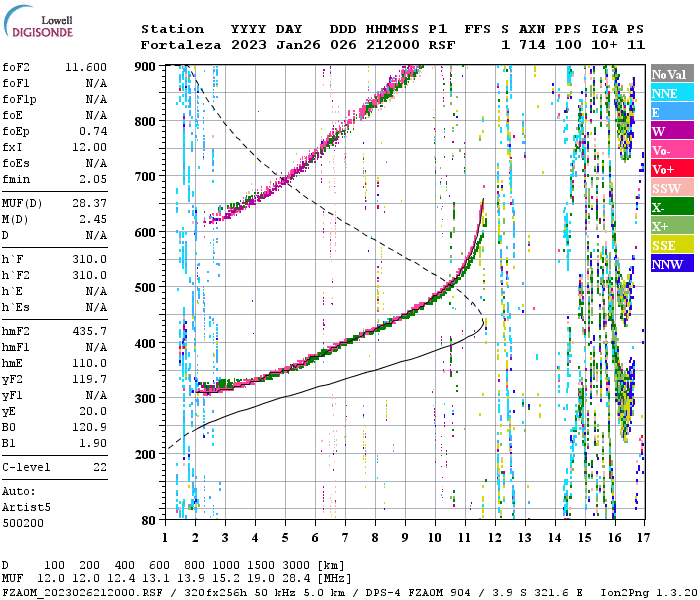Click the yF2 value 119.7
The height and width of the screenshot is (600, 700).
coord(90,379)
